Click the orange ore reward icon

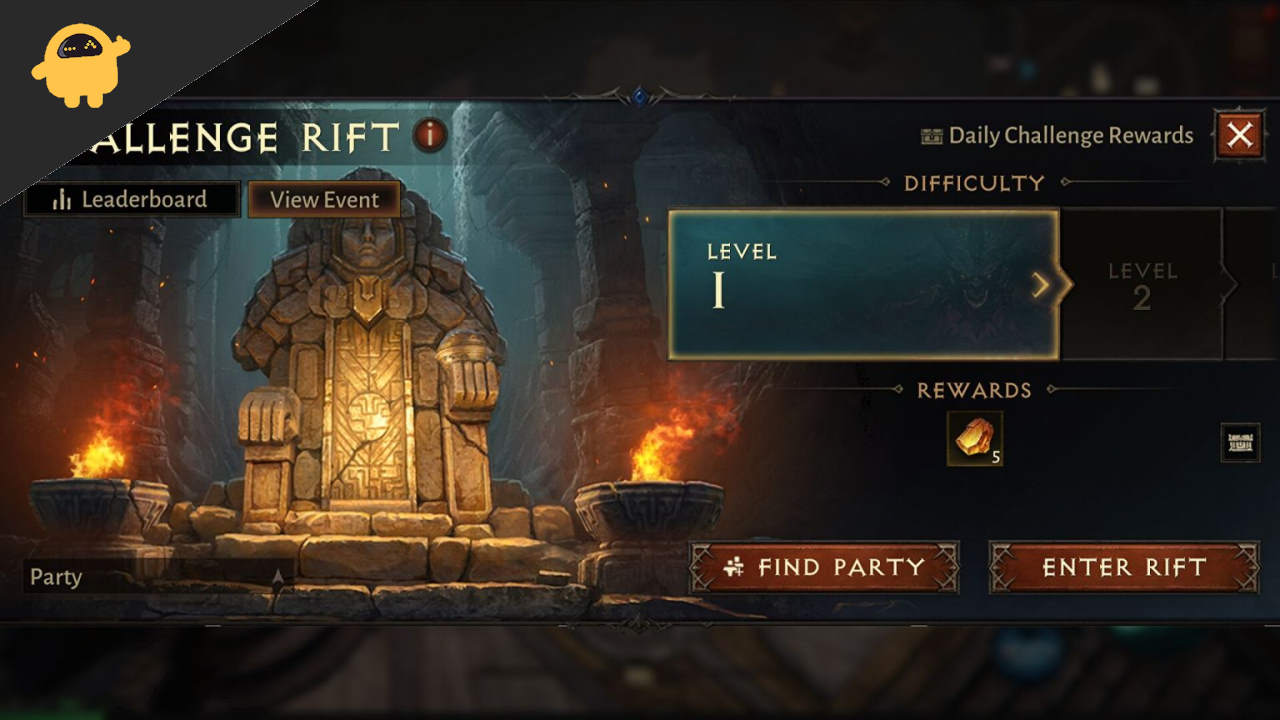tap(974, 439)
